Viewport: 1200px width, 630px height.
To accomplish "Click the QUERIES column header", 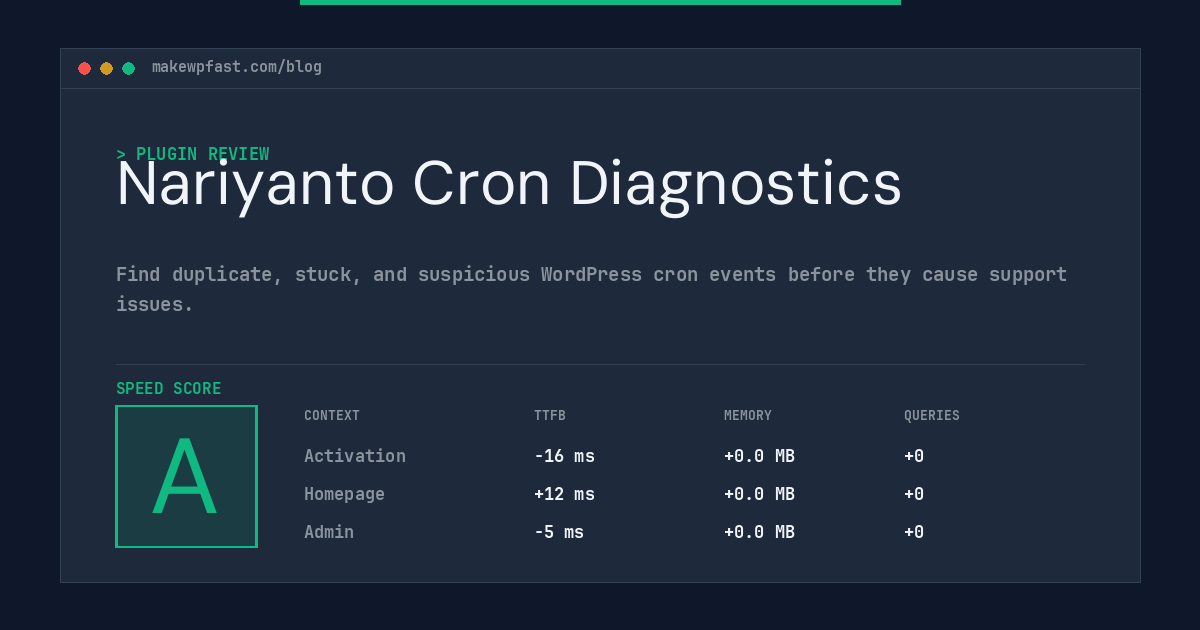I will pyautogui.click(x=932, y=416).
